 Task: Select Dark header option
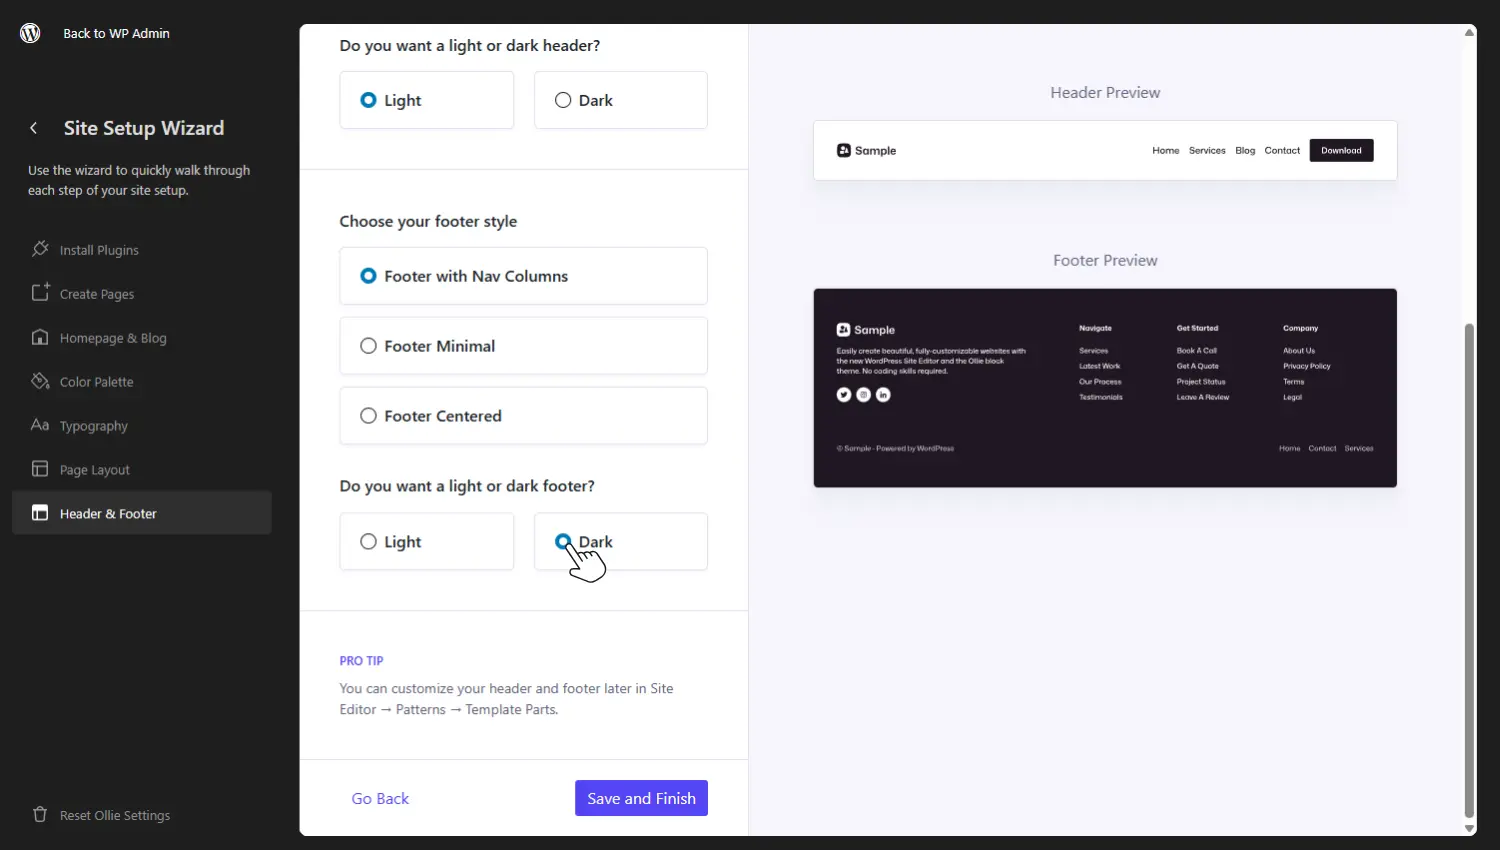[x=621, y=100]
